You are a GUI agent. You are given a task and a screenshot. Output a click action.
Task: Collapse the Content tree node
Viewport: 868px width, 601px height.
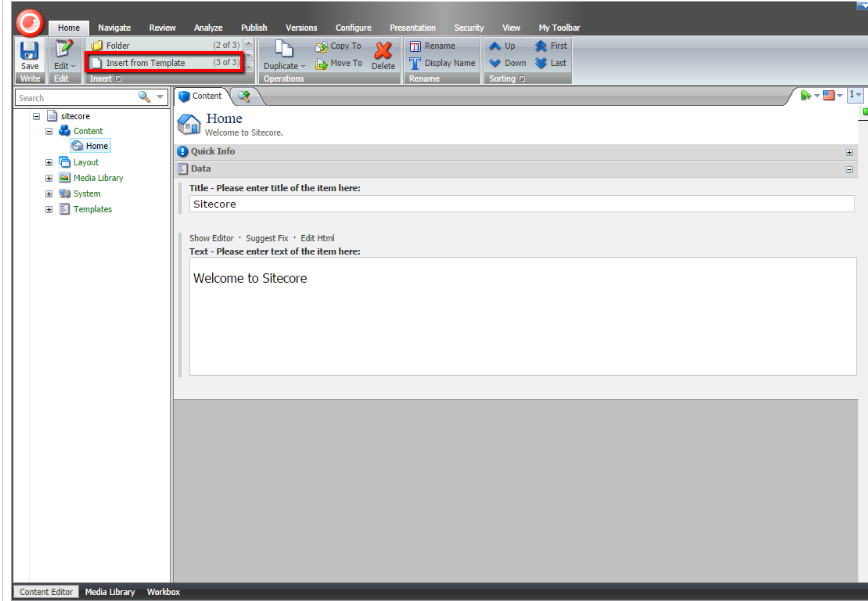point(49,131)
